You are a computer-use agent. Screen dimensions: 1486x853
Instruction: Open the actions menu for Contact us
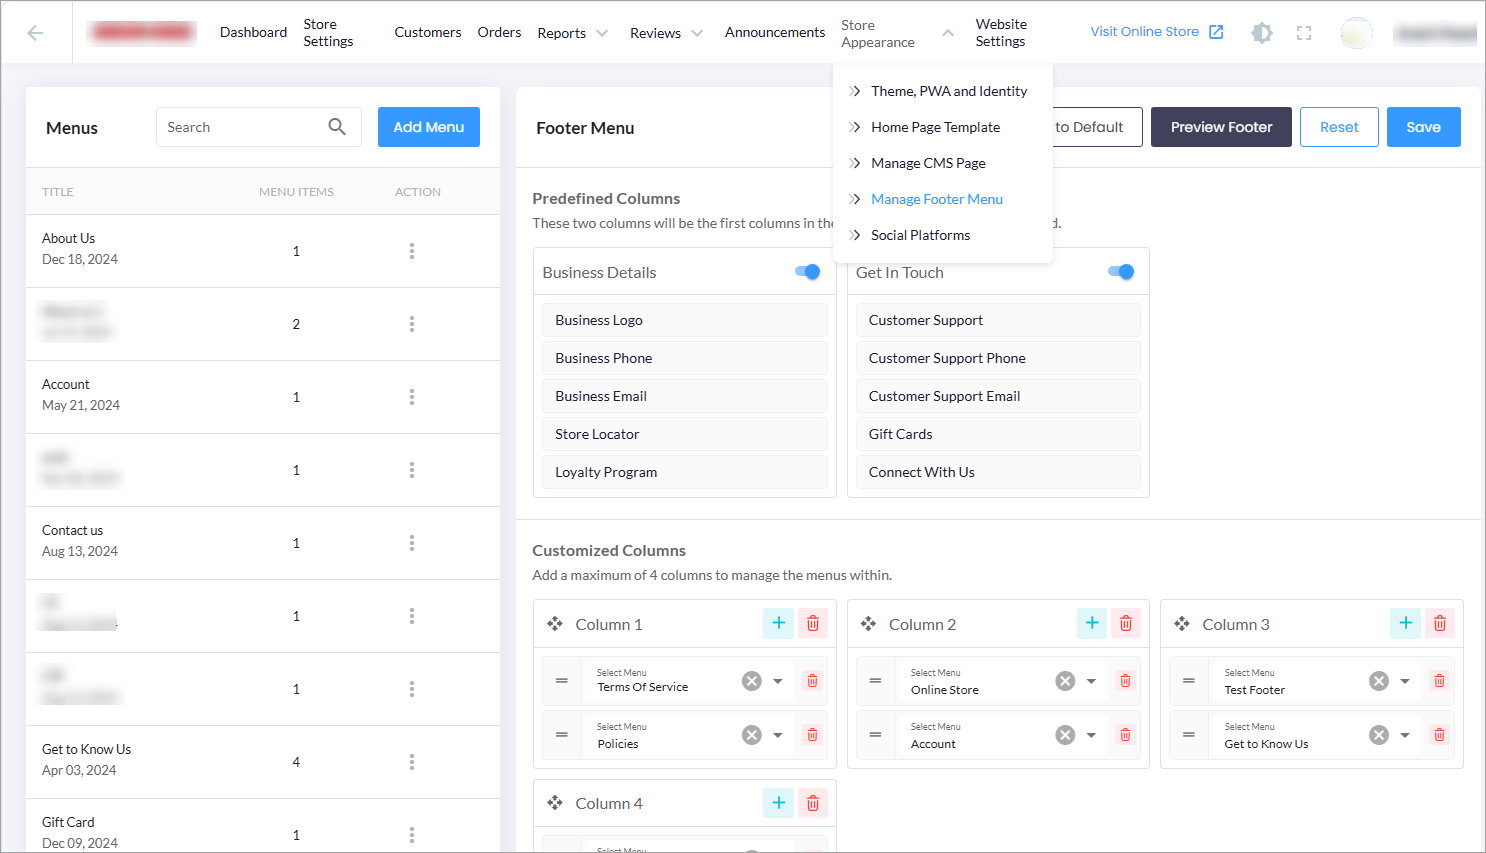pyautogui.click(x=411, y=543)
